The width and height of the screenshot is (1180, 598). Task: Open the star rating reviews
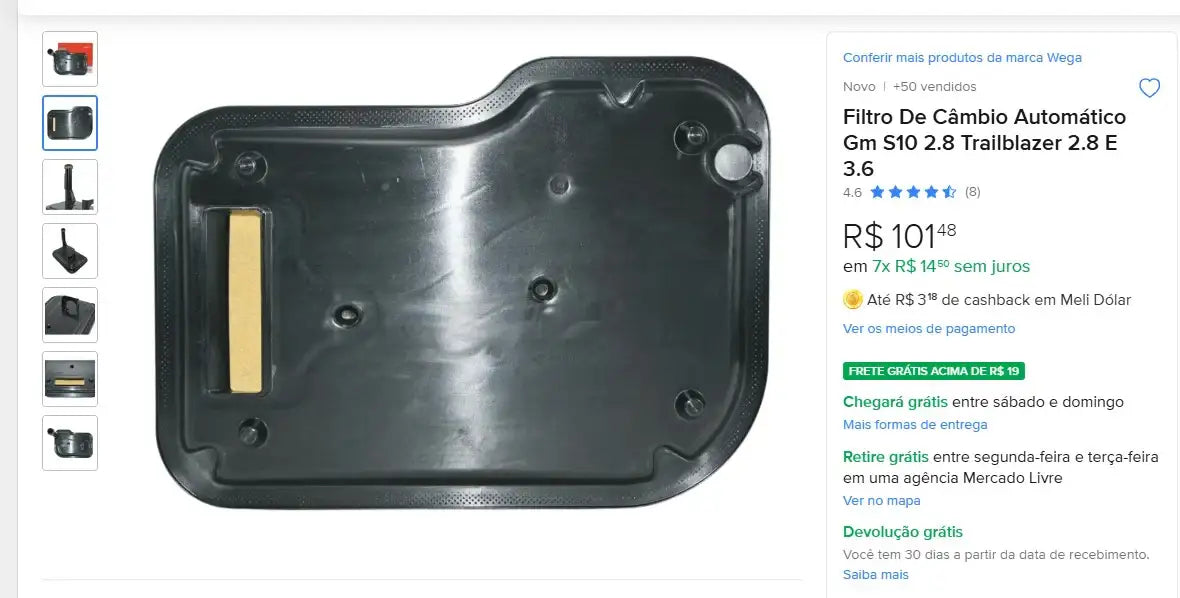pyautogui.click(x=913, y=192)
